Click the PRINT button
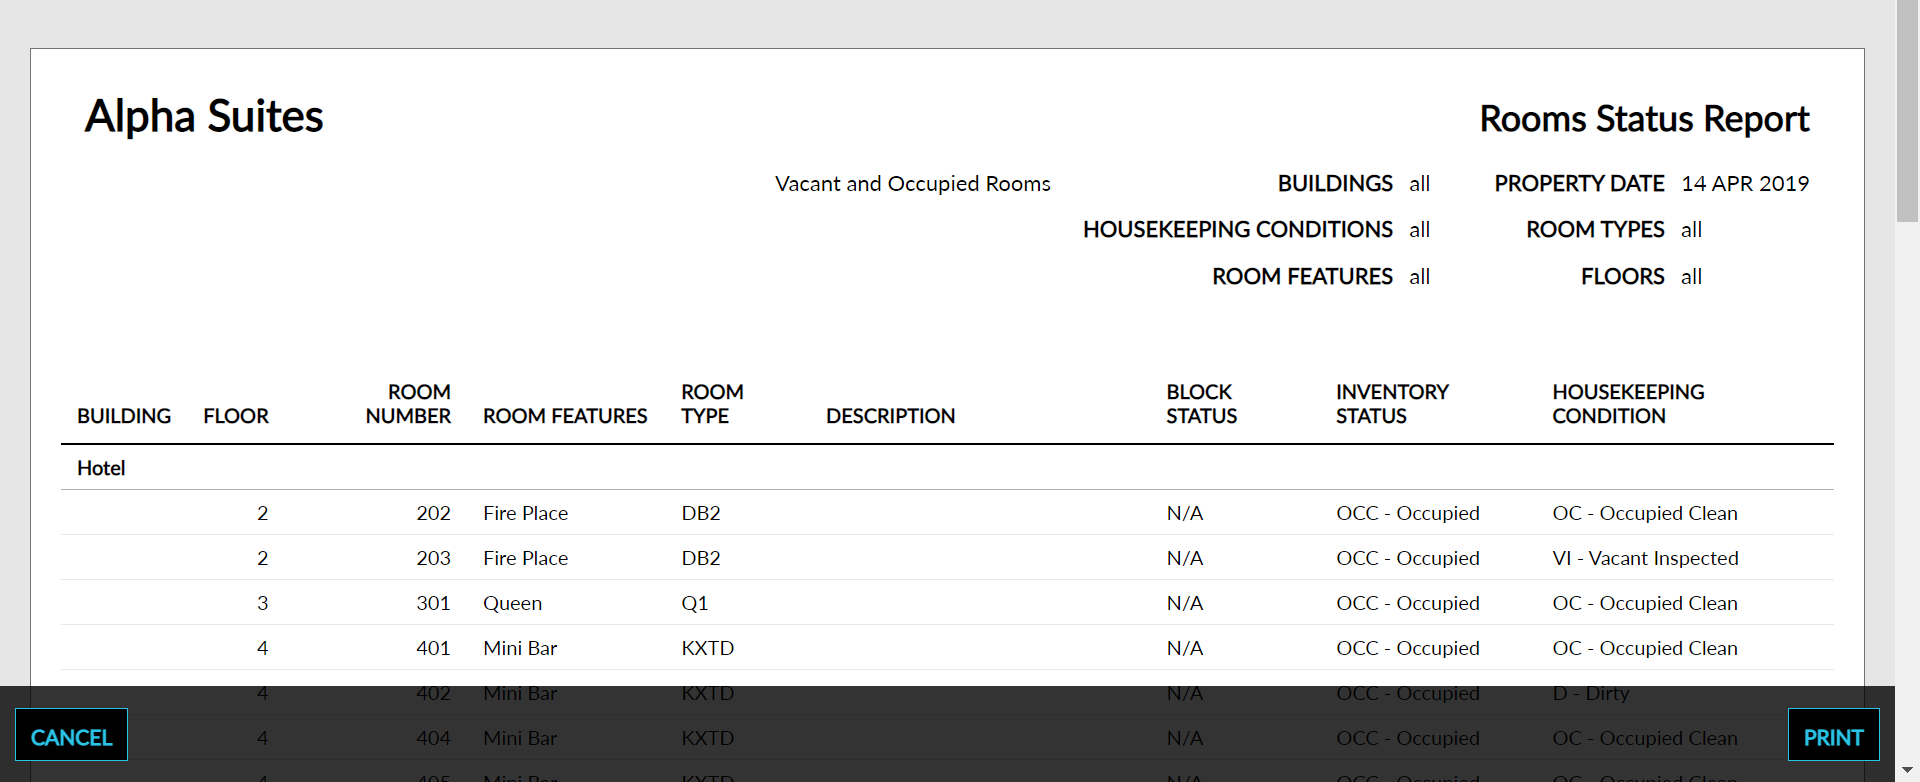 tap(1833, 735)
